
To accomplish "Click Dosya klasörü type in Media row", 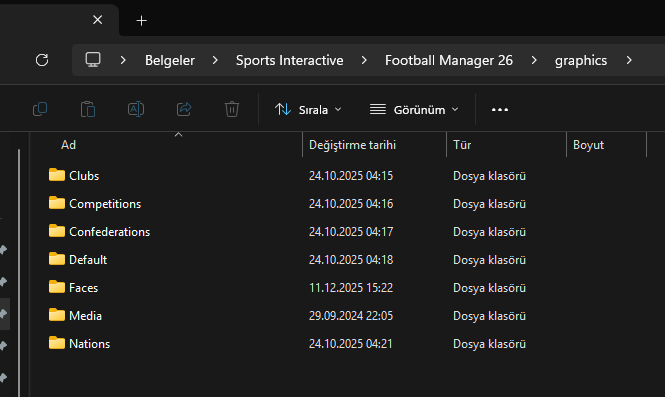I will (489, 316).
